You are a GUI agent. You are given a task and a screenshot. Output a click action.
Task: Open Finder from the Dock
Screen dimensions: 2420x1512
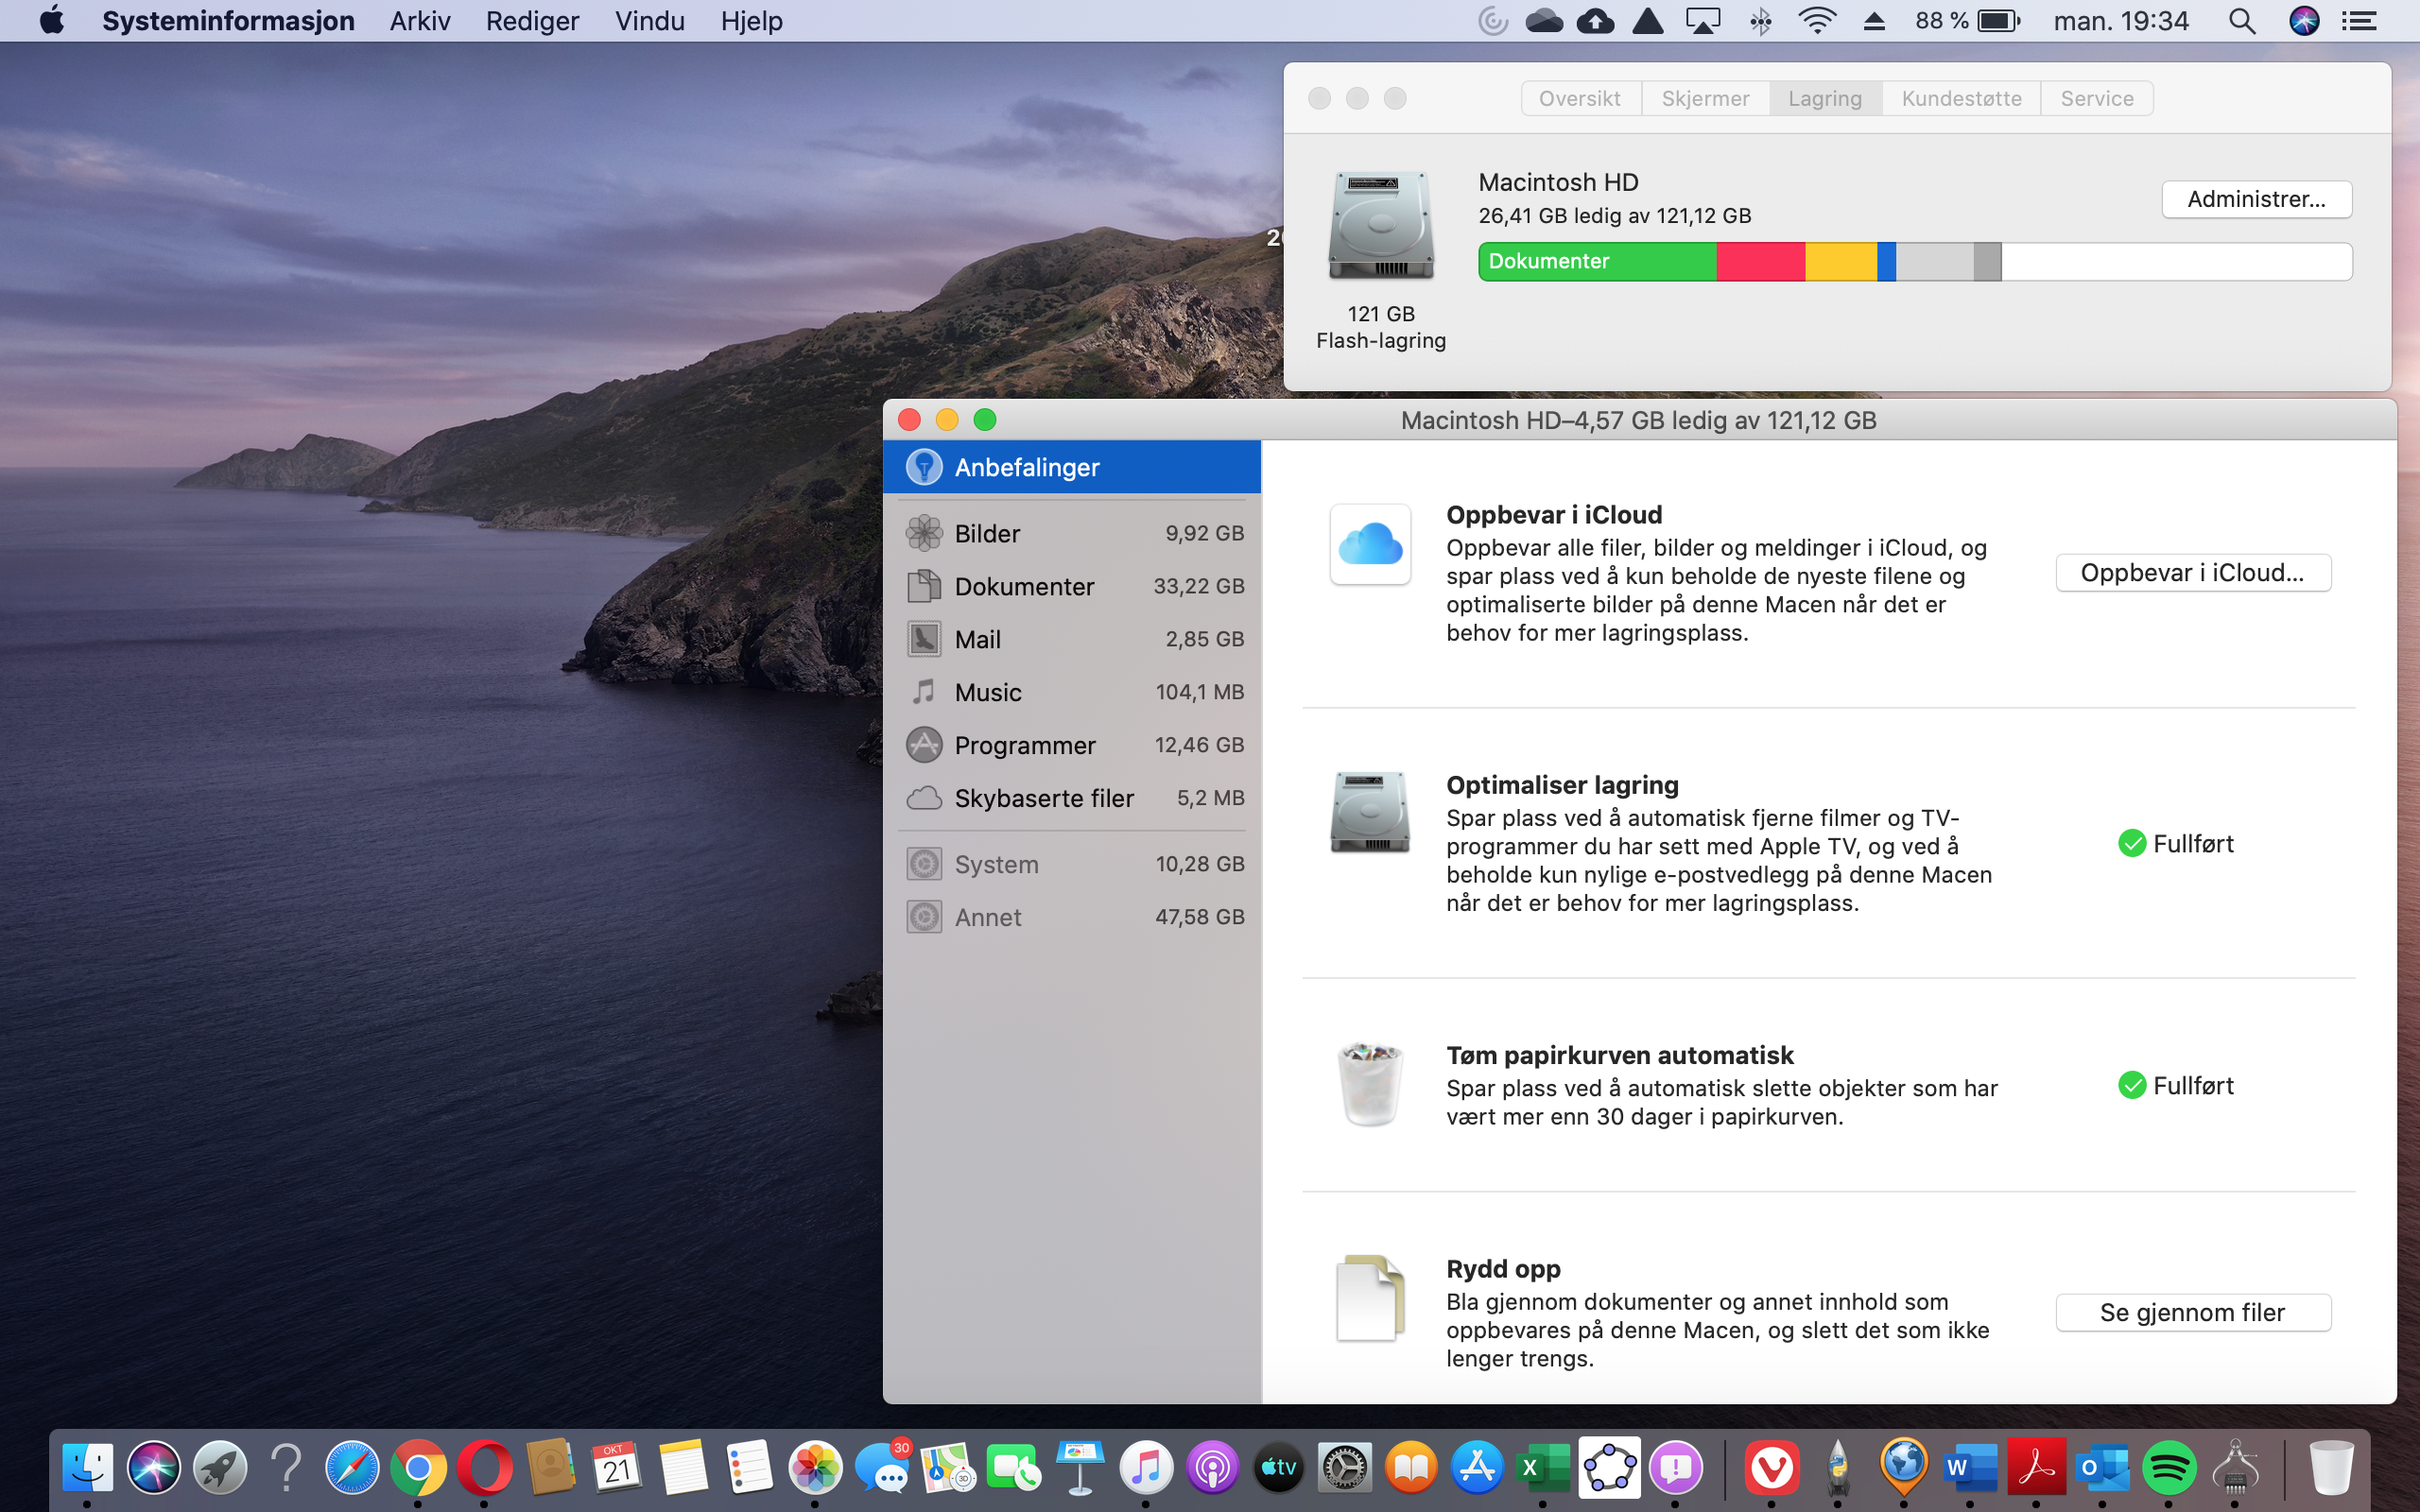pos(87,1468)
